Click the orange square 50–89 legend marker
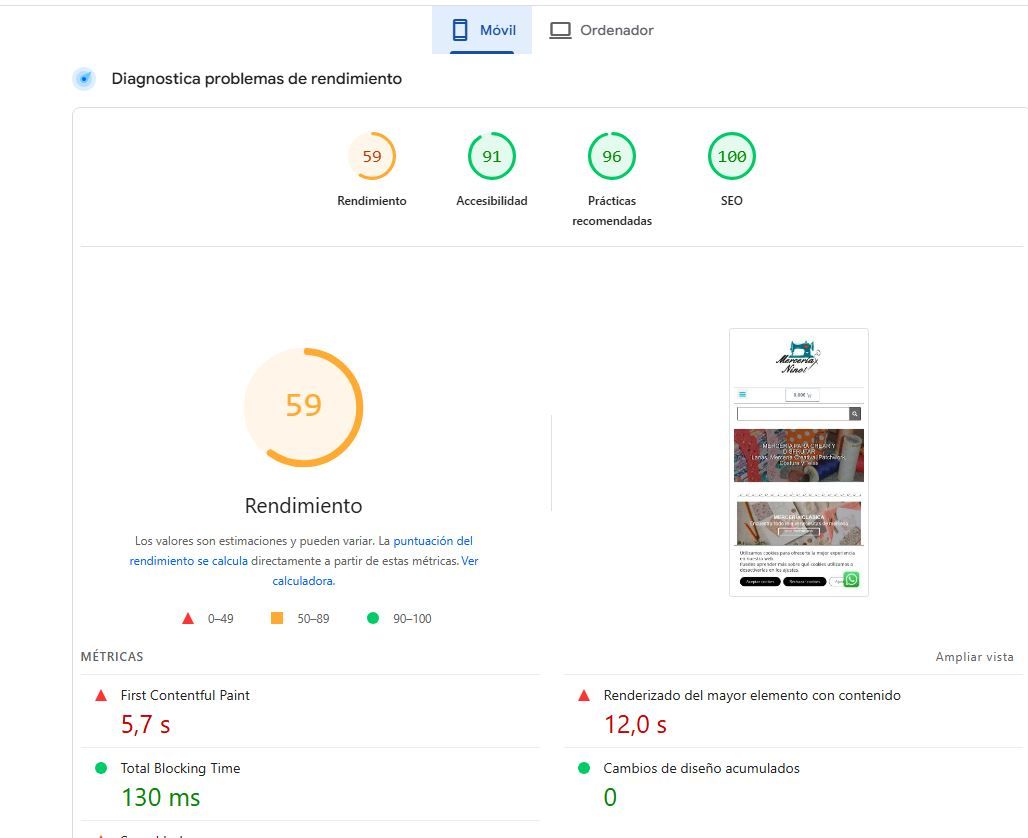 pos(277,618)
